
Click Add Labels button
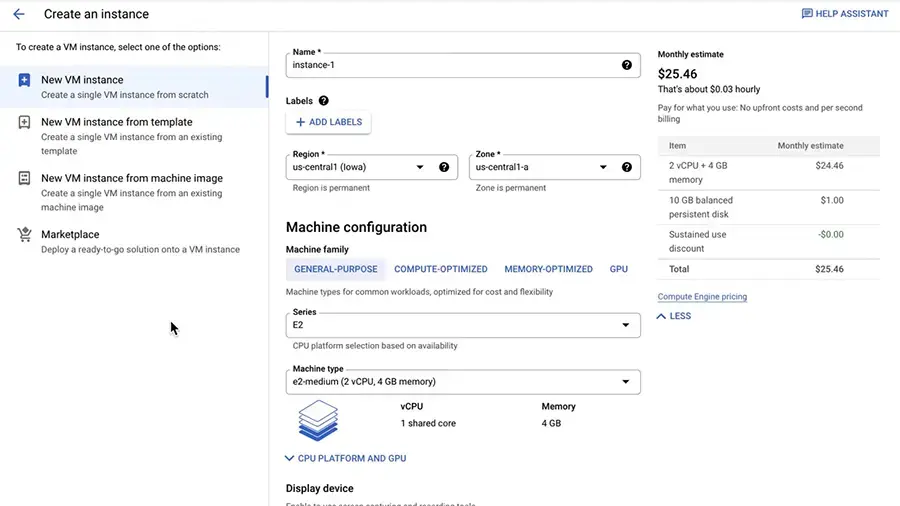[x=328, y=122]
